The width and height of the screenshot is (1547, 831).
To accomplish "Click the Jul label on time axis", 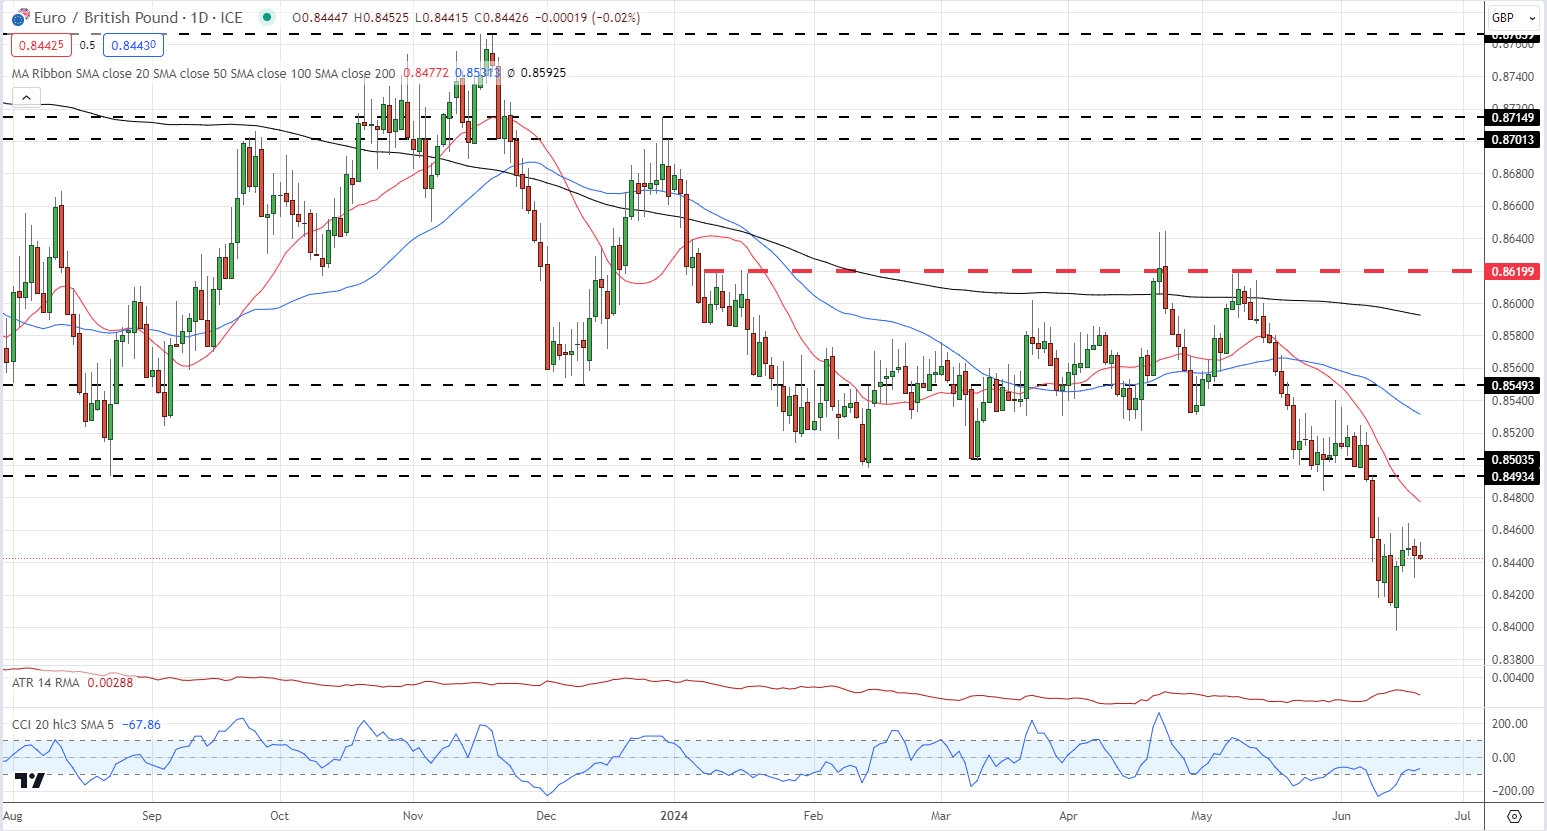I will click(1463, 816).
